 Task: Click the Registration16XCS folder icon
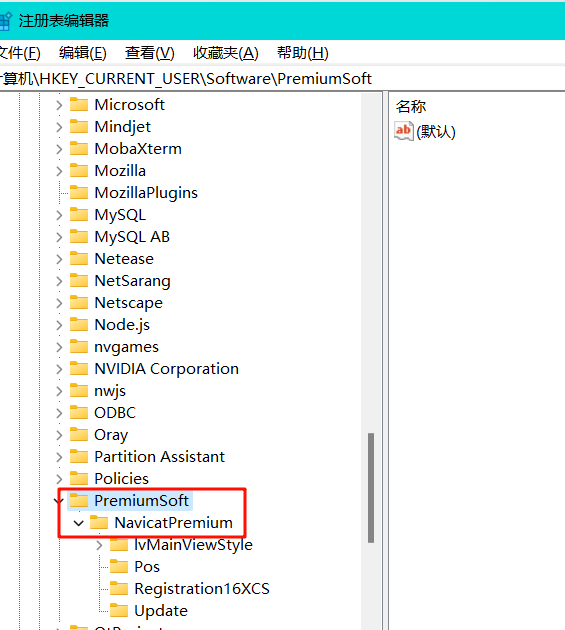[x=119, y=589]
